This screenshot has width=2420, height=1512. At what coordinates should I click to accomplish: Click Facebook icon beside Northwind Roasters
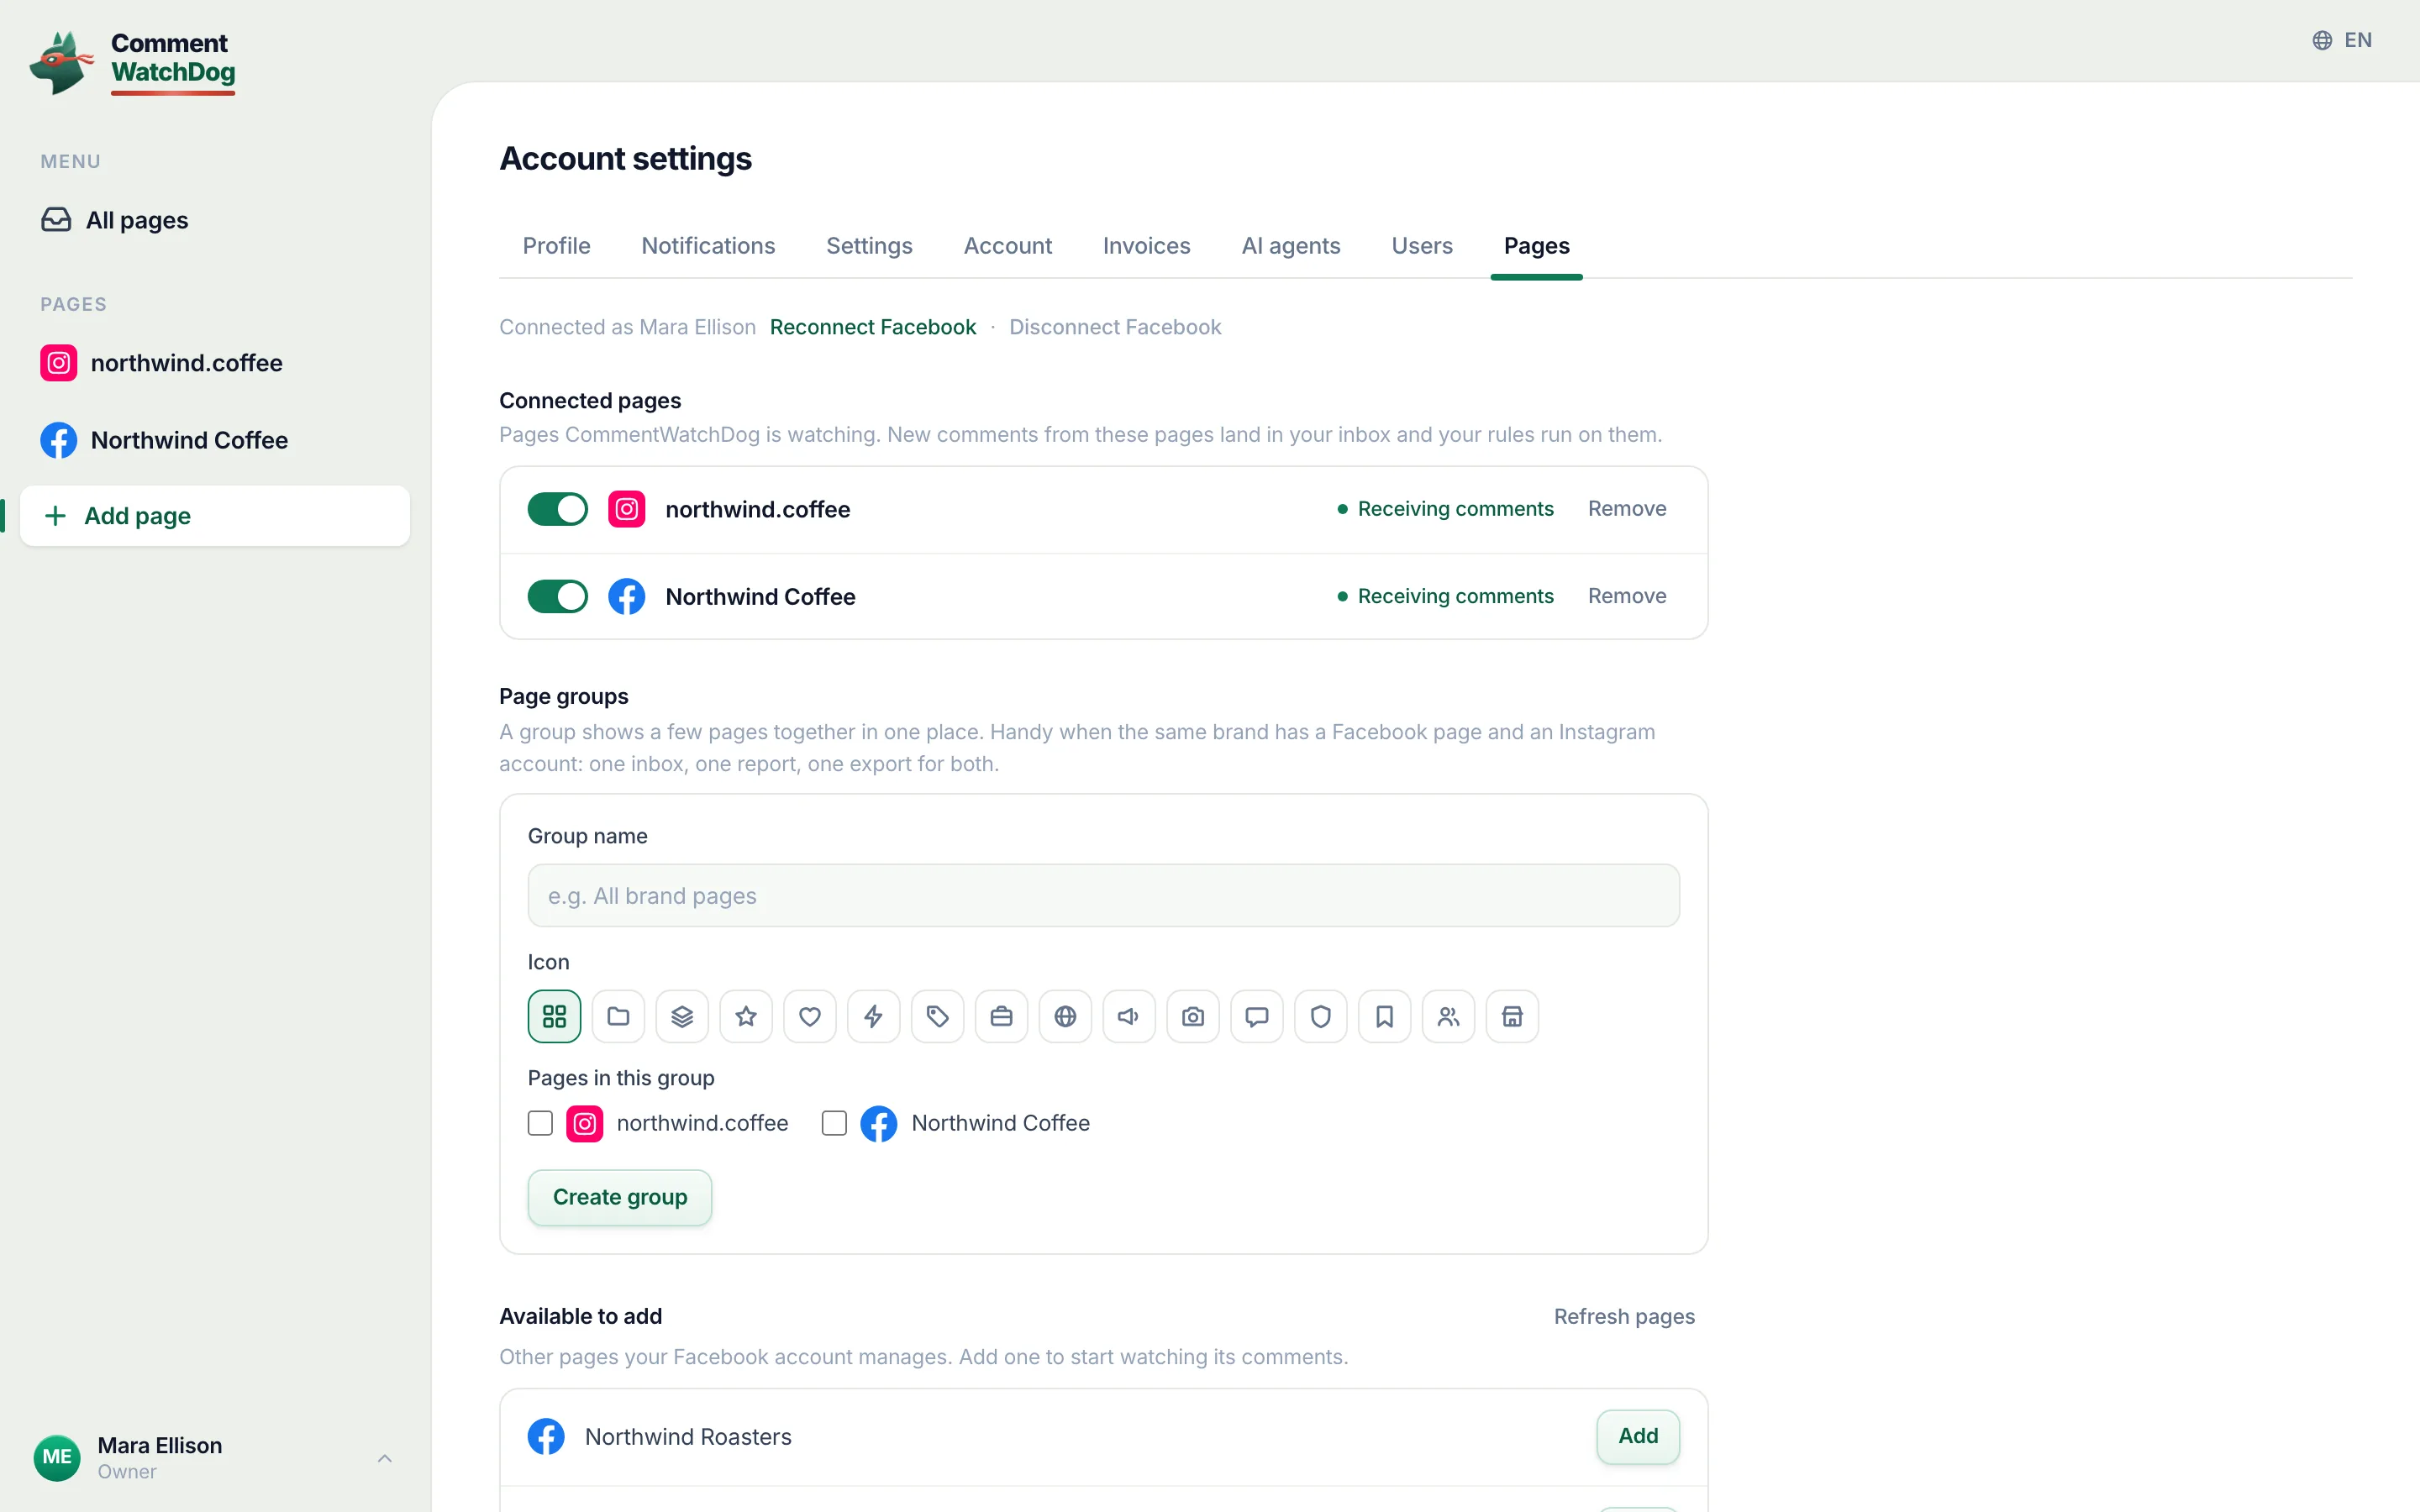(546, 1437)
